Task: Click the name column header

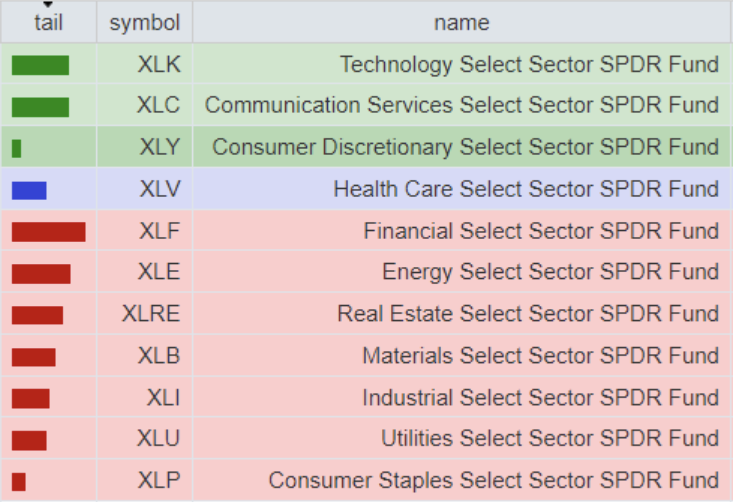Action: click(461, 22)
